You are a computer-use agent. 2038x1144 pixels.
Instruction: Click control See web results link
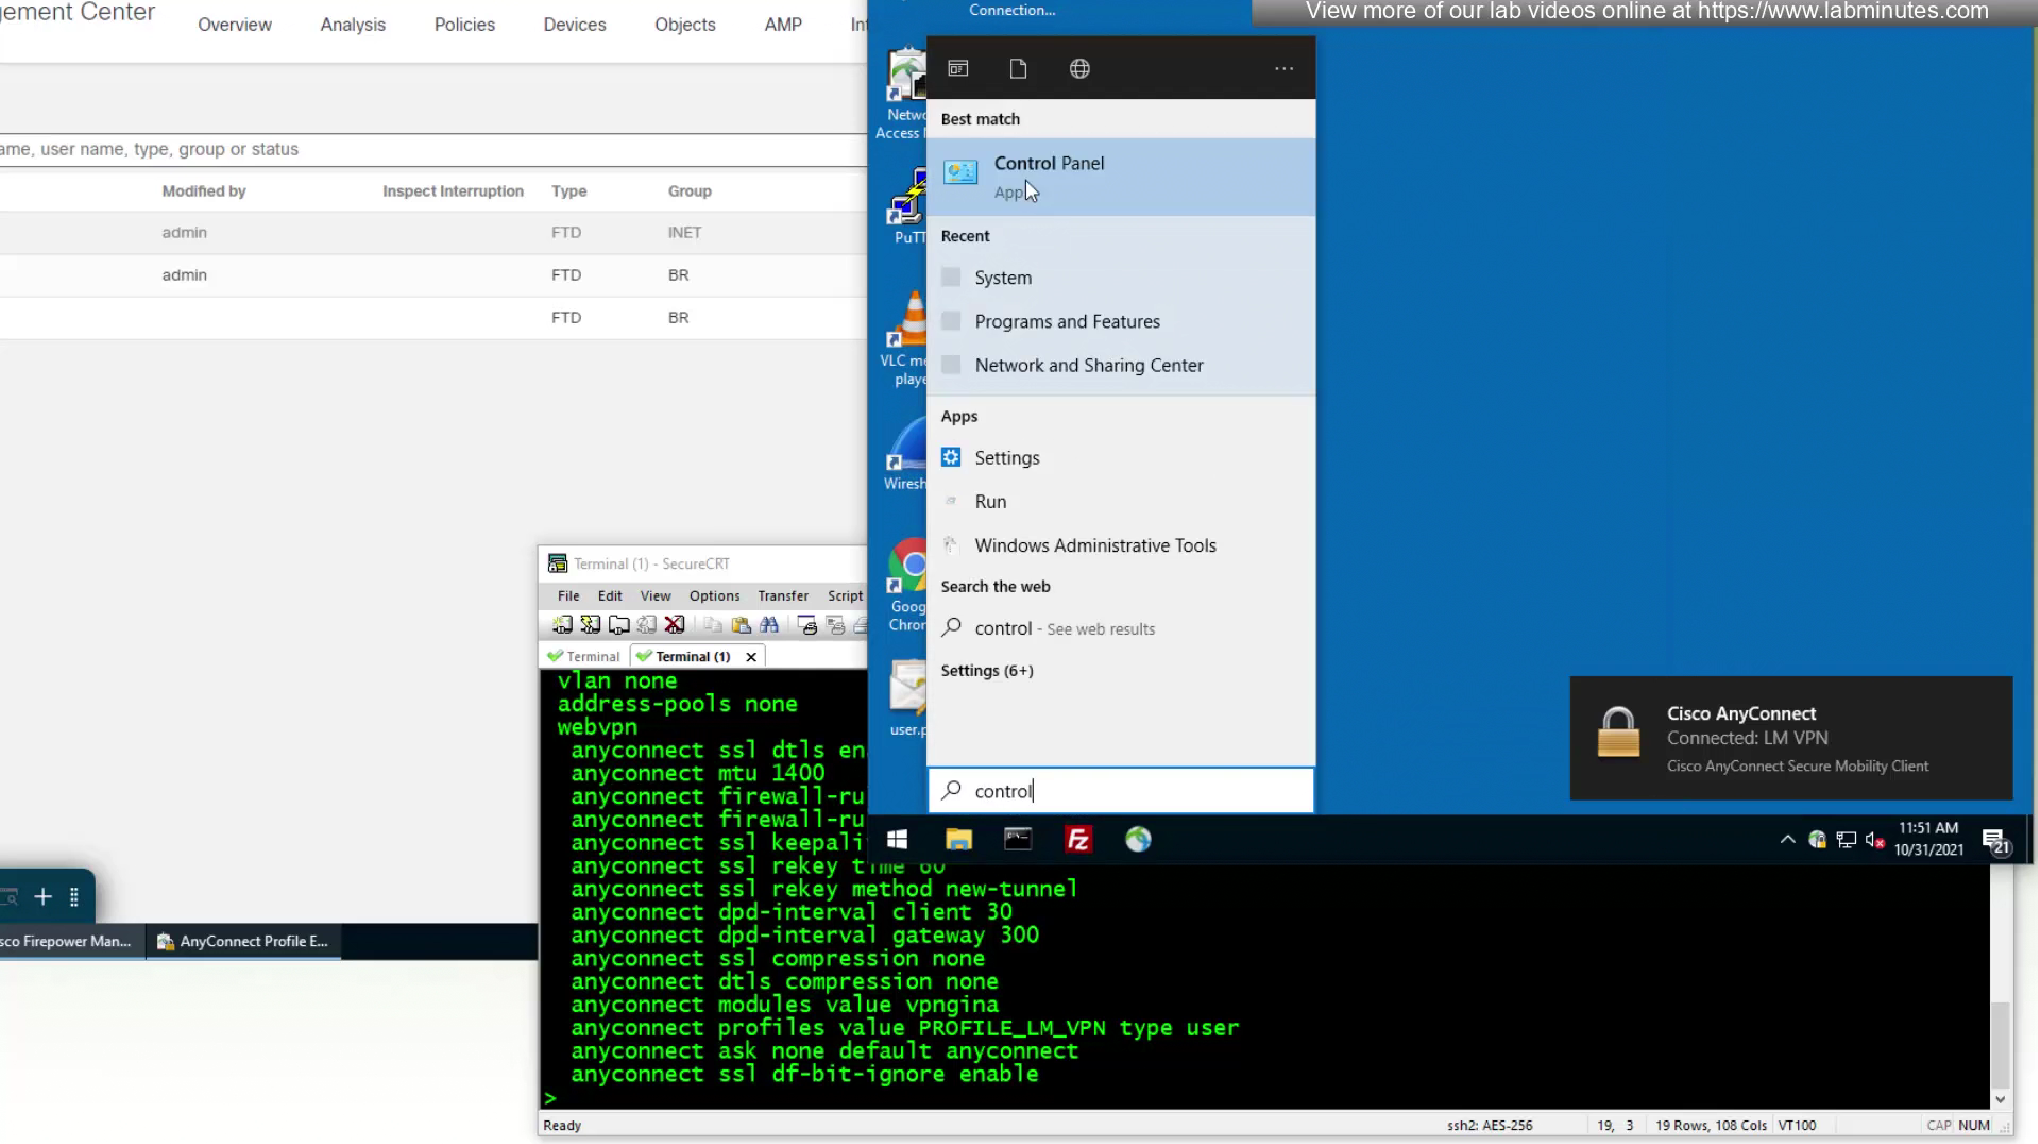(x=1064, y=629)
